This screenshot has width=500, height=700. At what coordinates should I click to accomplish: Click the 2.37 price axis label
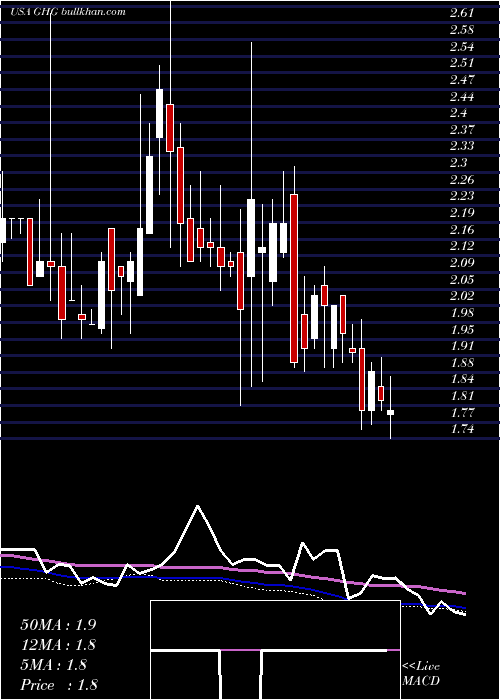pyautogui.click(x=461, y=129)
